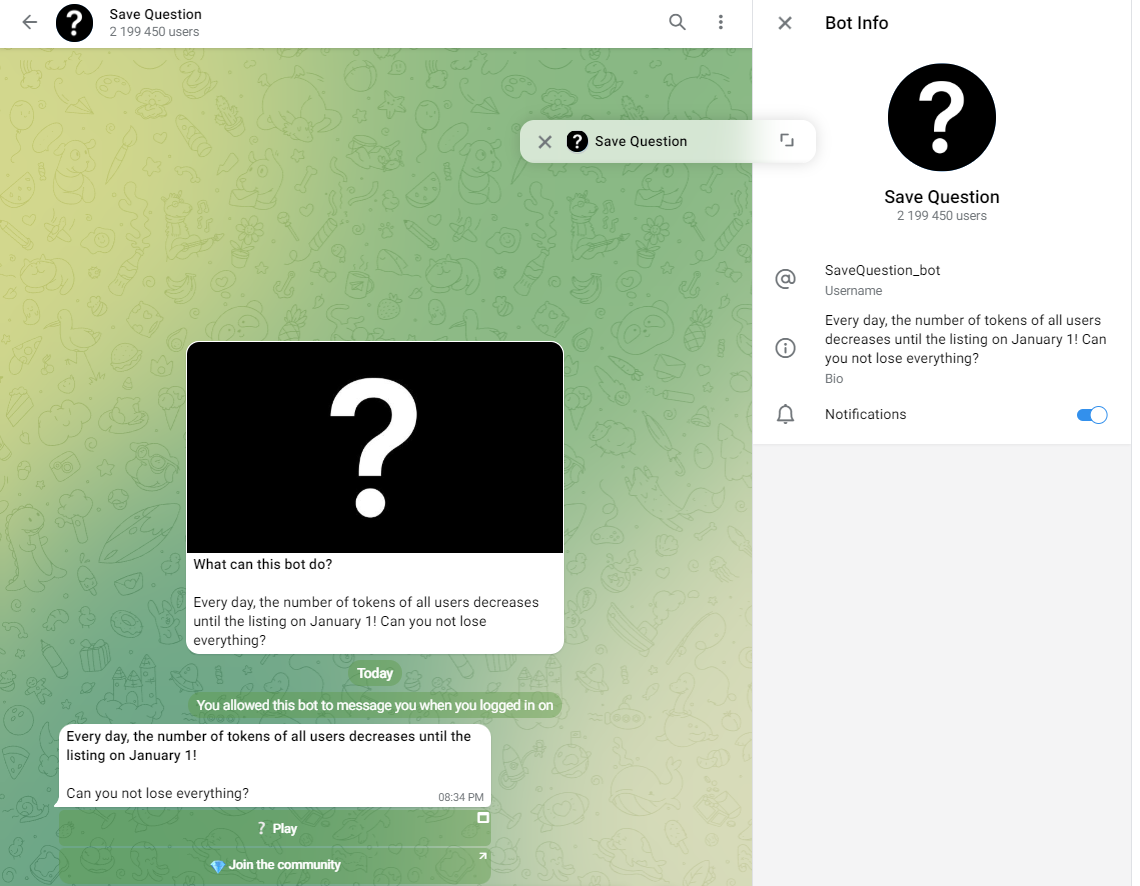Click the bot avatar in chat header
Image resolution: width=1140 pixels, height=886 pixels.
coord(74,22)
